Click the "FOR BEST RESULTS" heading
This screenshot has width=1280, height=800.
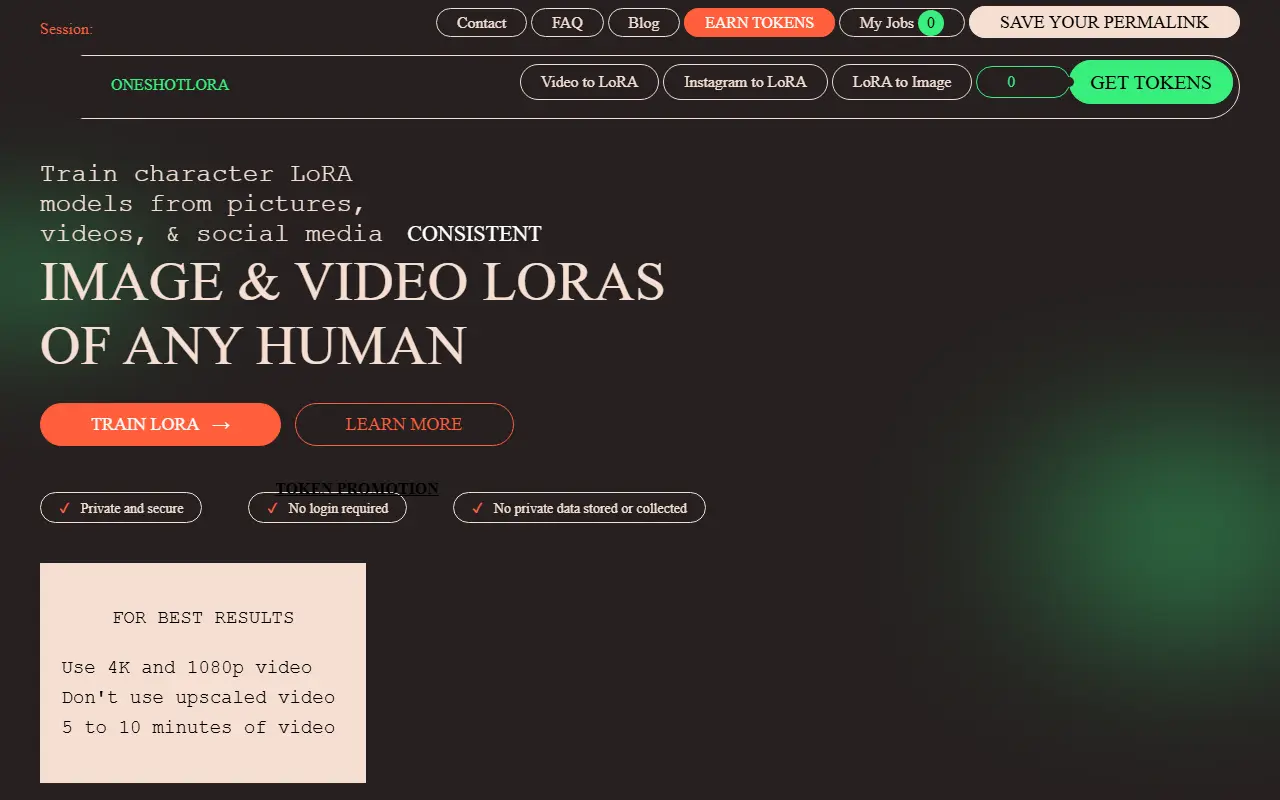[x=203, y=617]
